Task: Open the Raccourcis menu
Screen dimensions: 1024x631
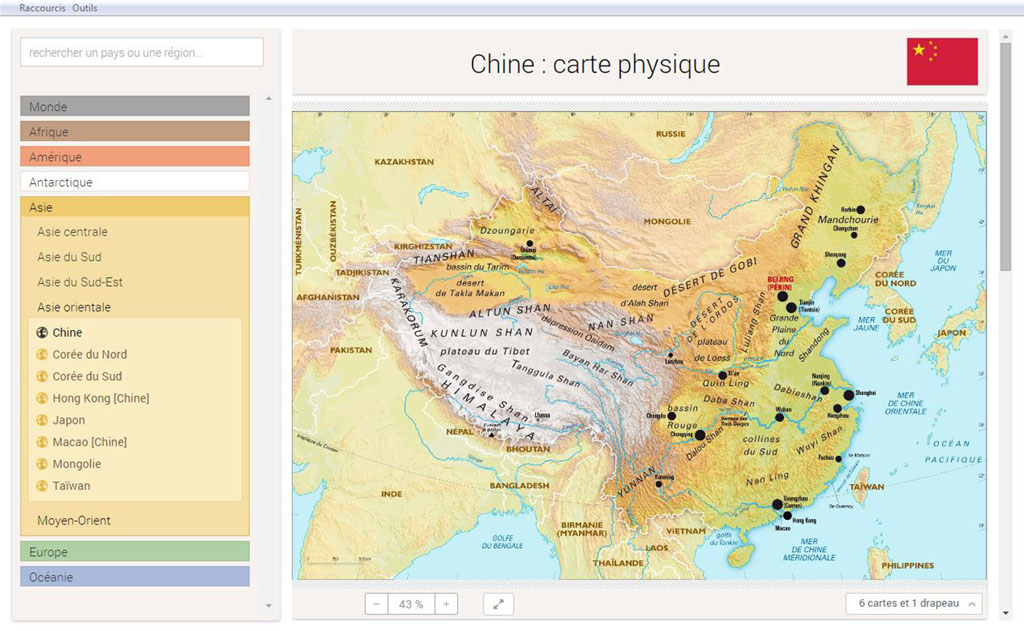Action: tap(42, 8)
